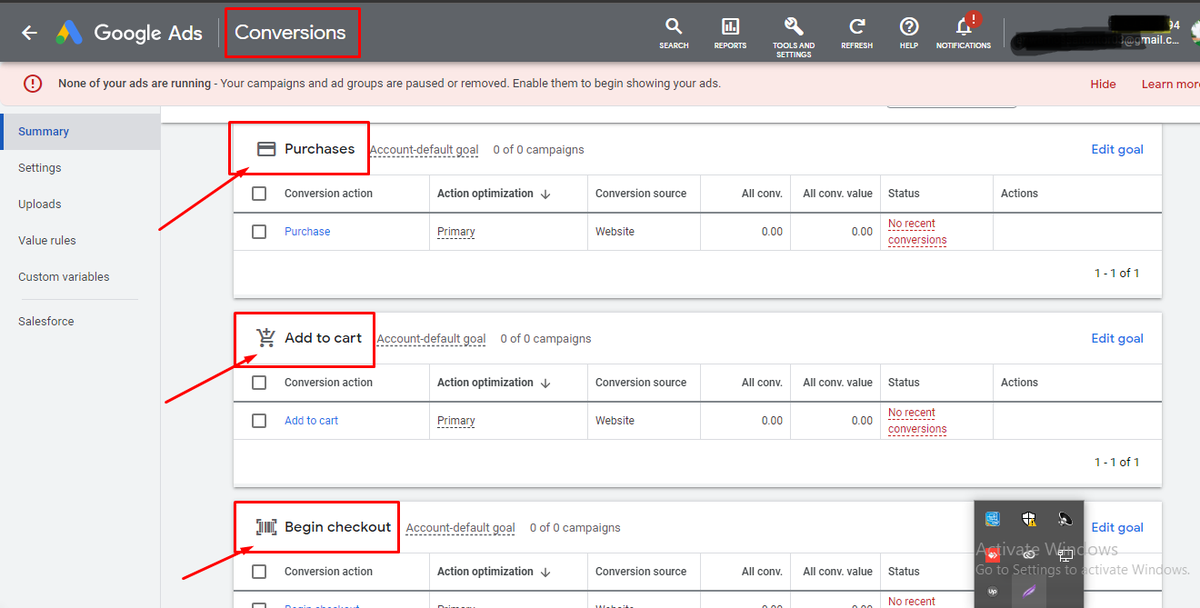Viewport: 1200px width, 608px height.
Task: Open Creative Cloud tray icon
Action: coord(1029,553)
